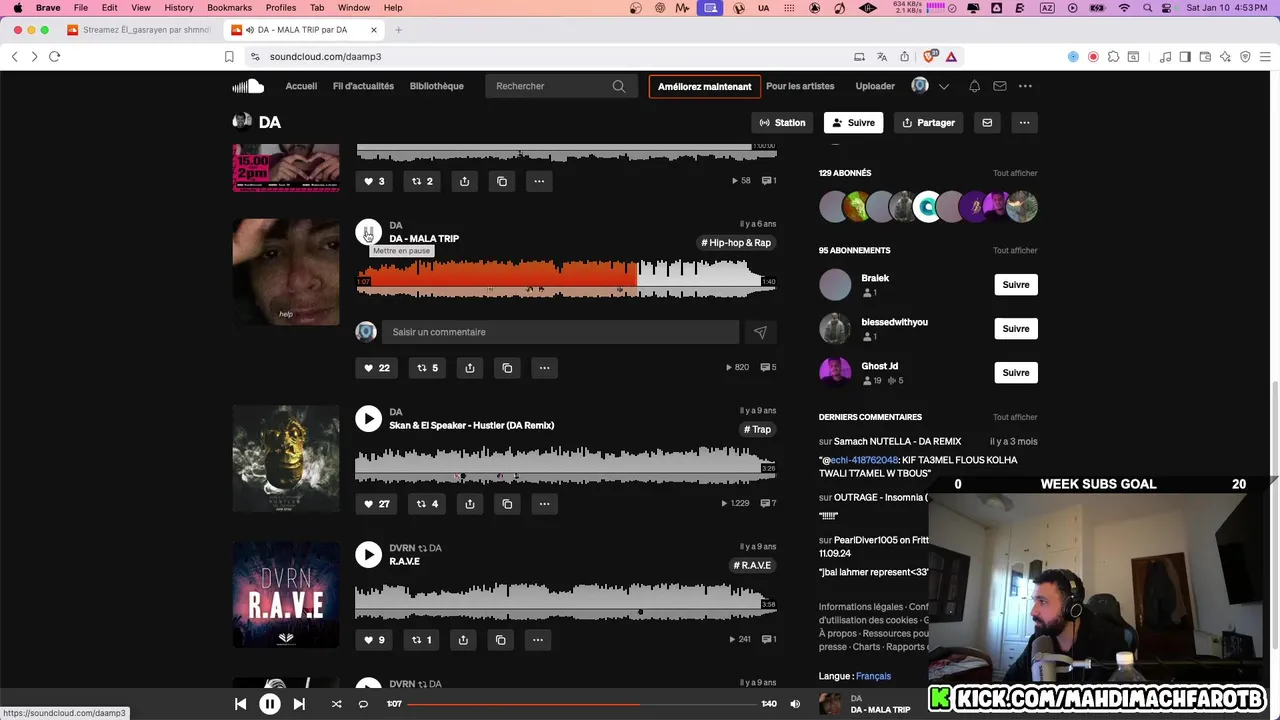Expand the profile avatar dropdown chevron
The width and height of the screenshot is (1280, 720).
943,87
